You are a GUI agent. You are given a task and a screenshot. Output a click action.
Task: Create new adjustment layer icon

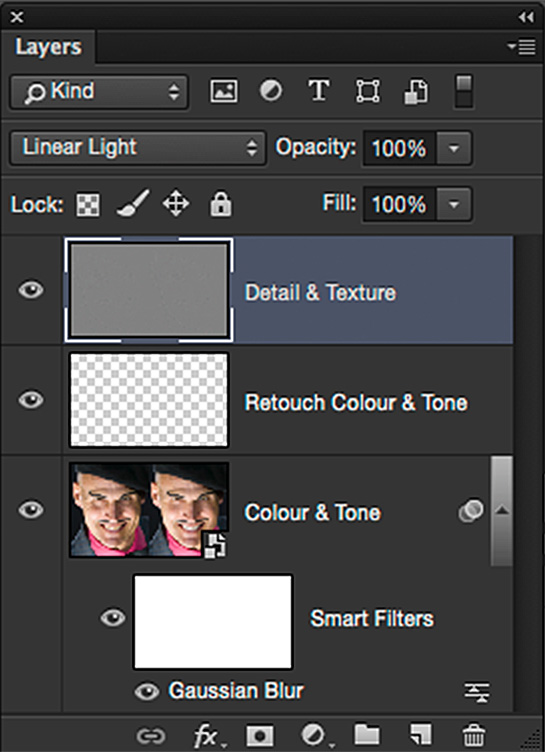coord(313,735)
